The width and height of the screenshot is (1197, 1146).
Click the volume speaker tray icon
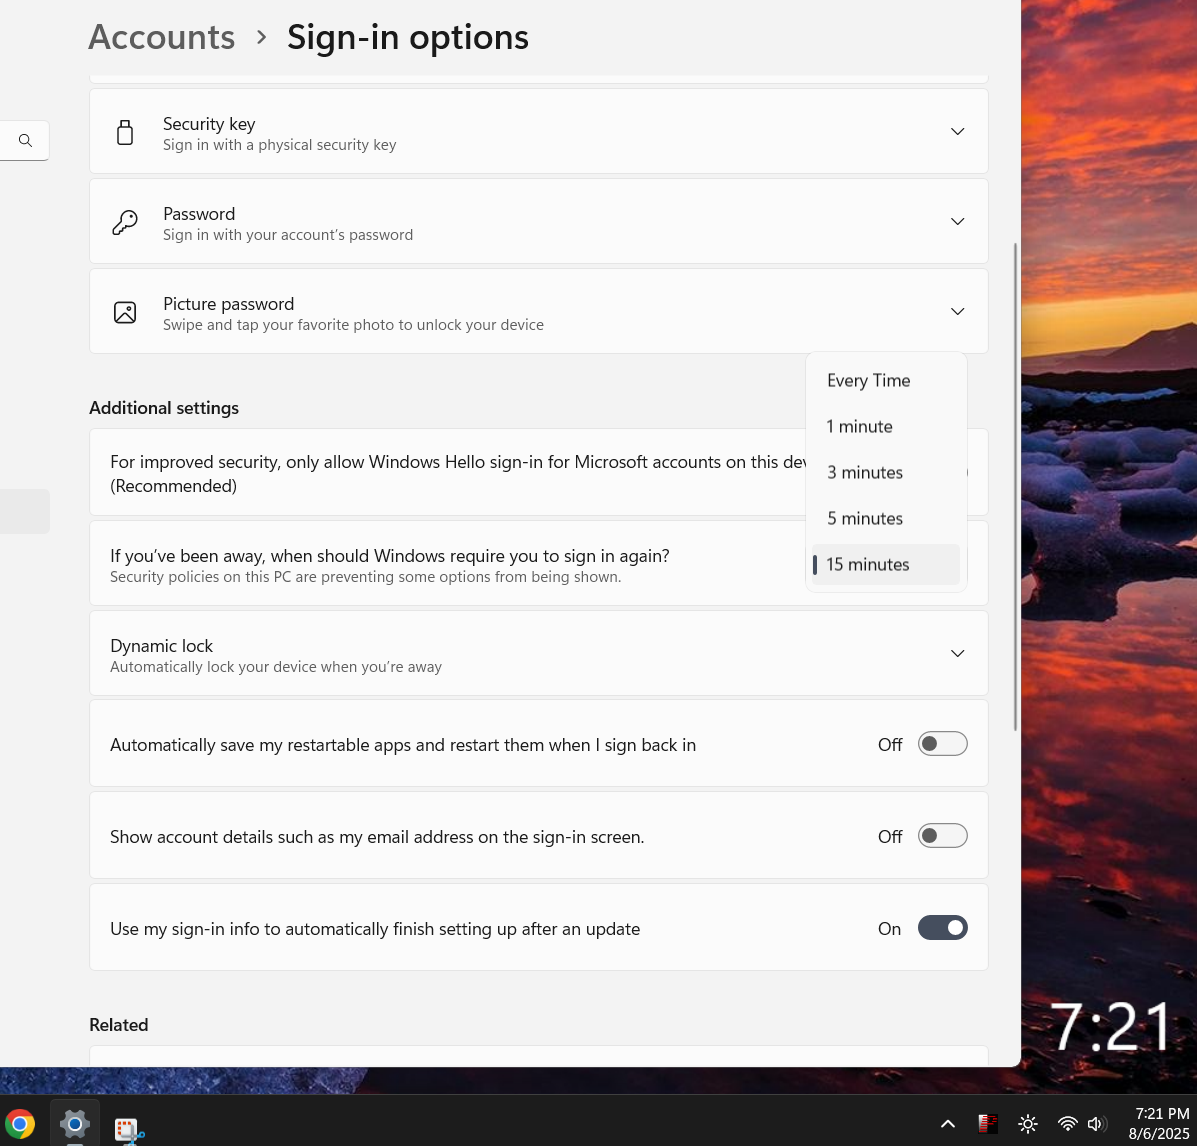coord(1097,1124)
